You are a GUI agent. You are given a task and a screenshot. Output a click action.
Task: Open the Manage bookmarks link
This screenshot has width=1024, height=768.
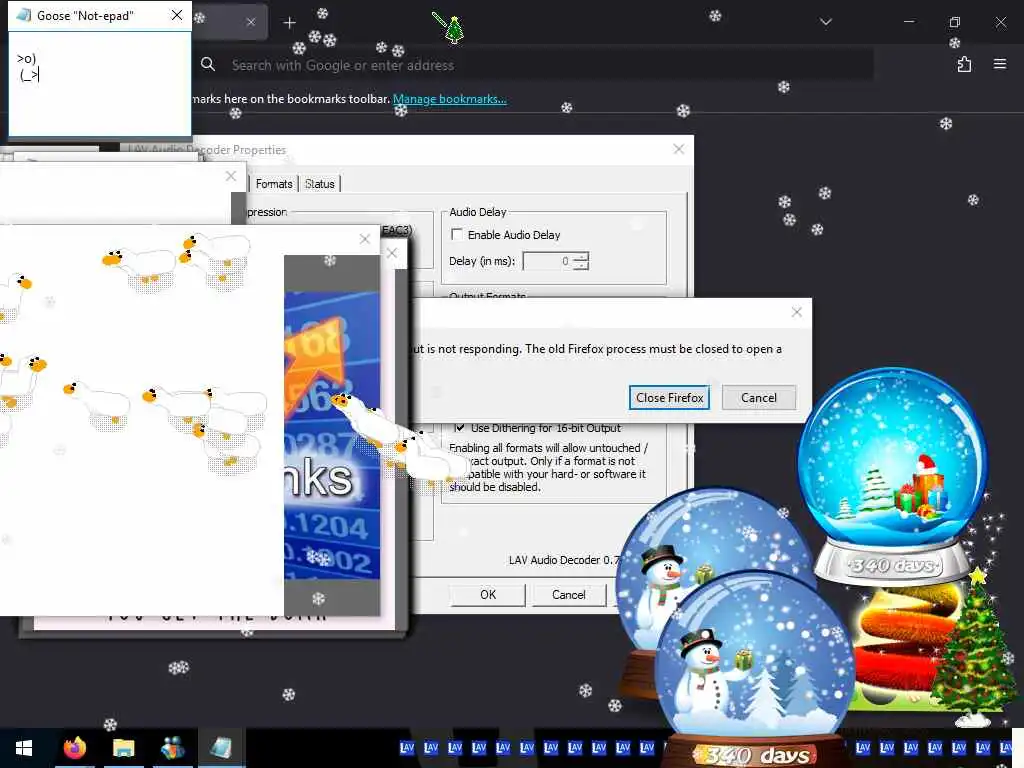pos(449,99)
